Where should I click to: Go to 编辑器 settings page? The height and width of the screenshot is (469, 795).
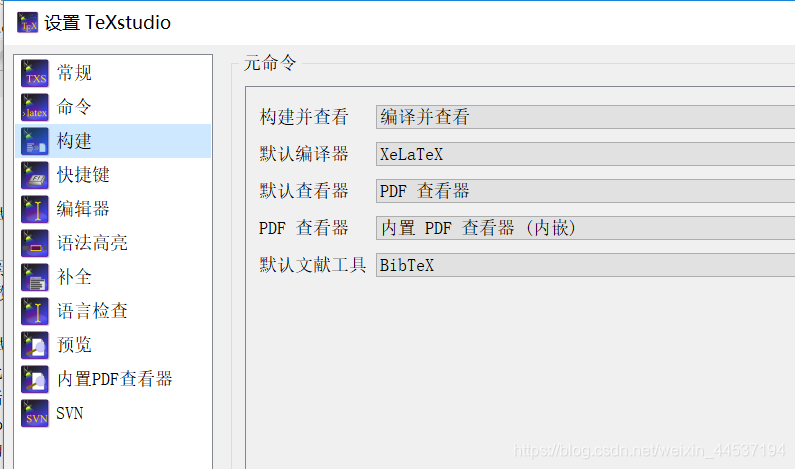pos(83,209)
